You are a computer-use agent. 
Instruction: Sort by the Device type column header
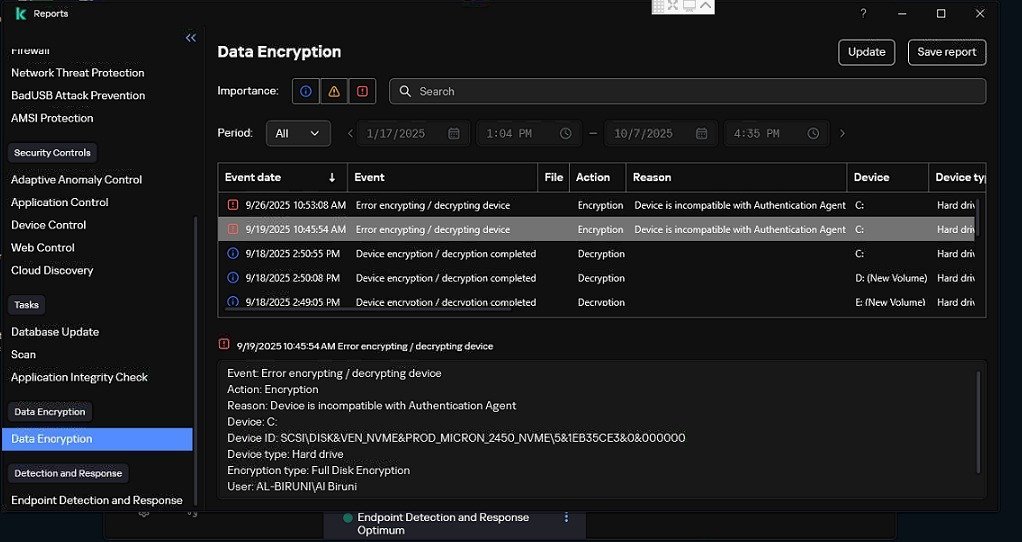tap(957, 177)
